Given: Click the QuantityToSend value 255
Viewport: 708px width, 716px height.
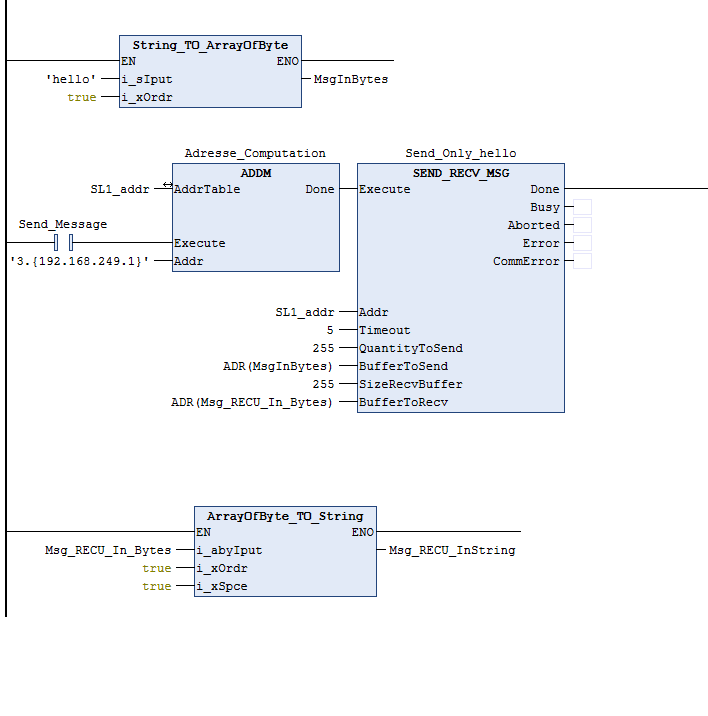Looking at the screenshot, I should click(x=323, y=348).
